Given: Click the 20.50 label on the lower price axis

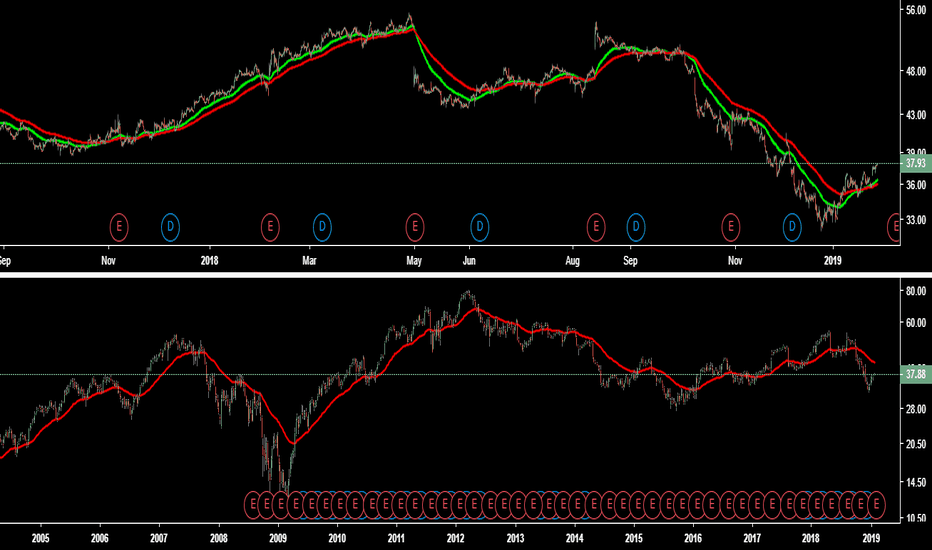Looking at the screenshot, I should coord(916,444).
